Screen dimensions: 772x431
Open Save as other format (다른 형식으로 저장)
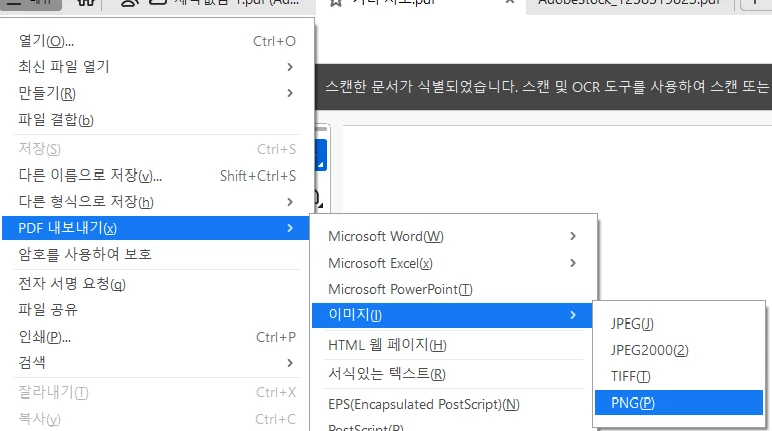pos(157,201)
